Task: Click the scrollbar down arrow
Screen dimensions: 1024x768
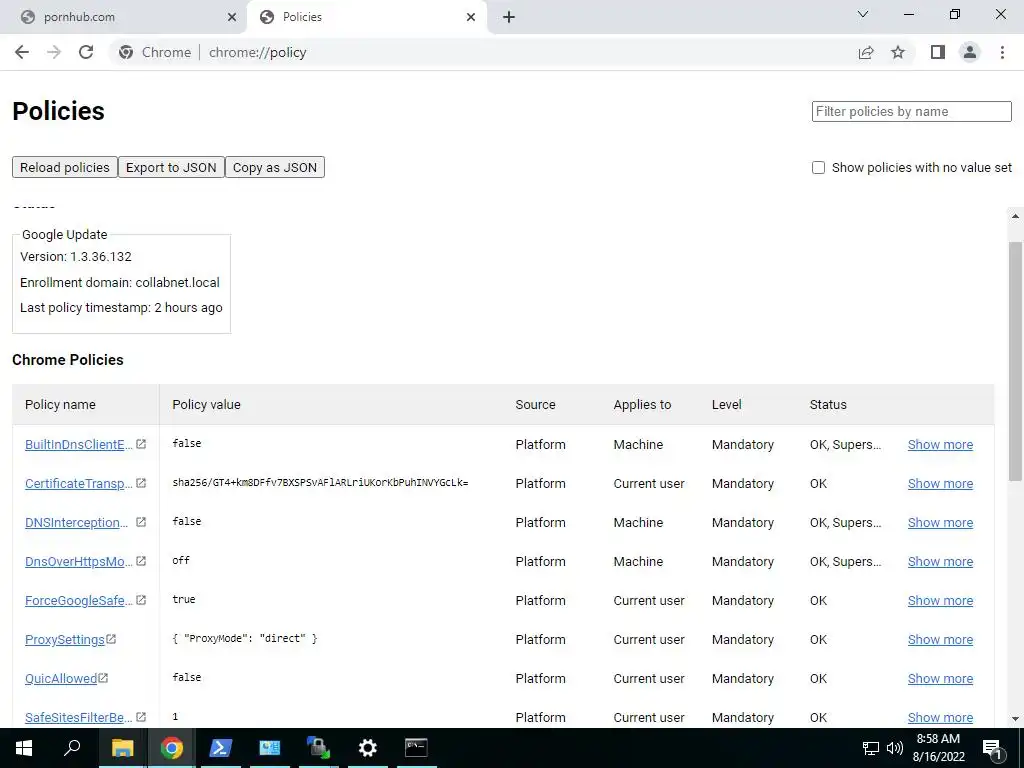Action: click(x=1015, y=718)
